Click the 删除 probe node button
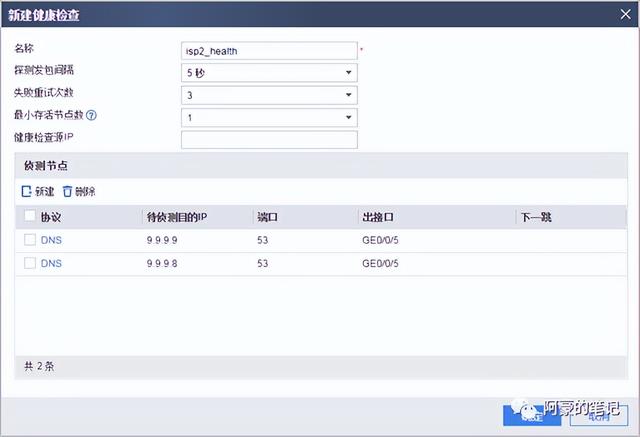The height and width of the screenshot is (437, 640). click(x=79, y=191)
